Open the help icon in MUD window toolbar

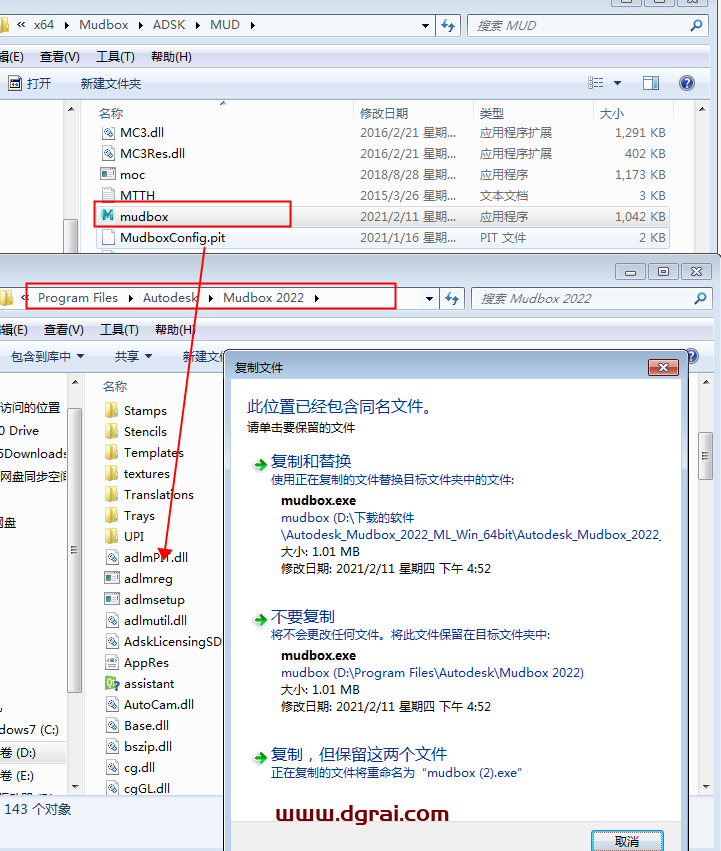(x=686, y=83)
